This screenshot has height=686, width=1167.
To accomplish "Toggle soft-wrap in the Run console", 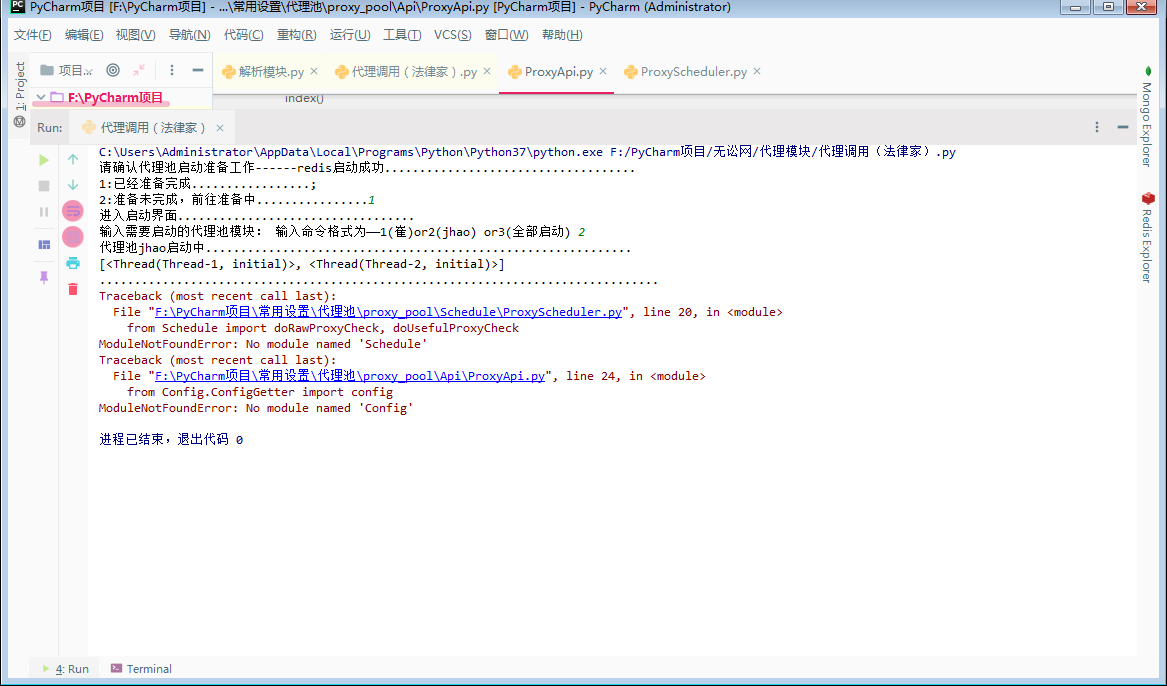I will click(73, 211).
